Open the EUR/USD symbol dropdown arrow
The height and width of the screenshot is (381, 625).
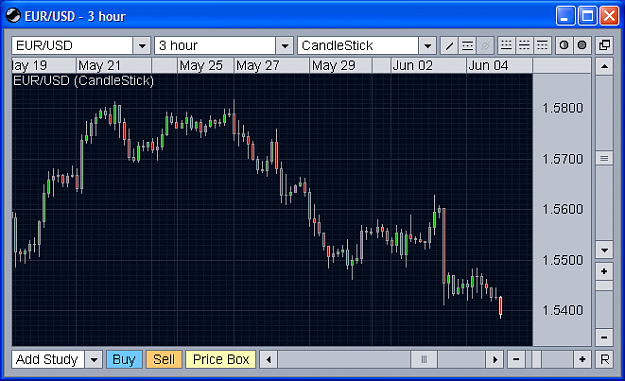(142, 46)
